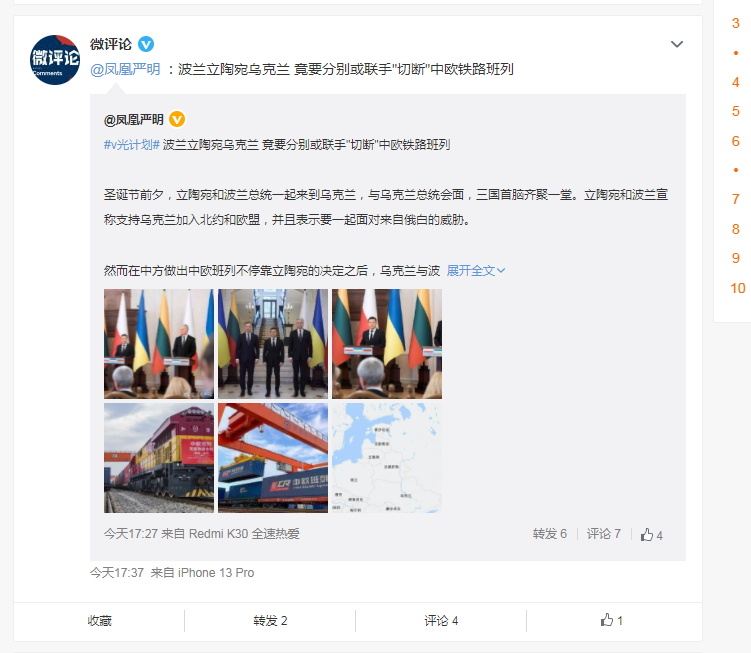The image size is (751, 653).
Task: Open the @凤凰严明 mention link in the repost
Action: tap(125, 69)
